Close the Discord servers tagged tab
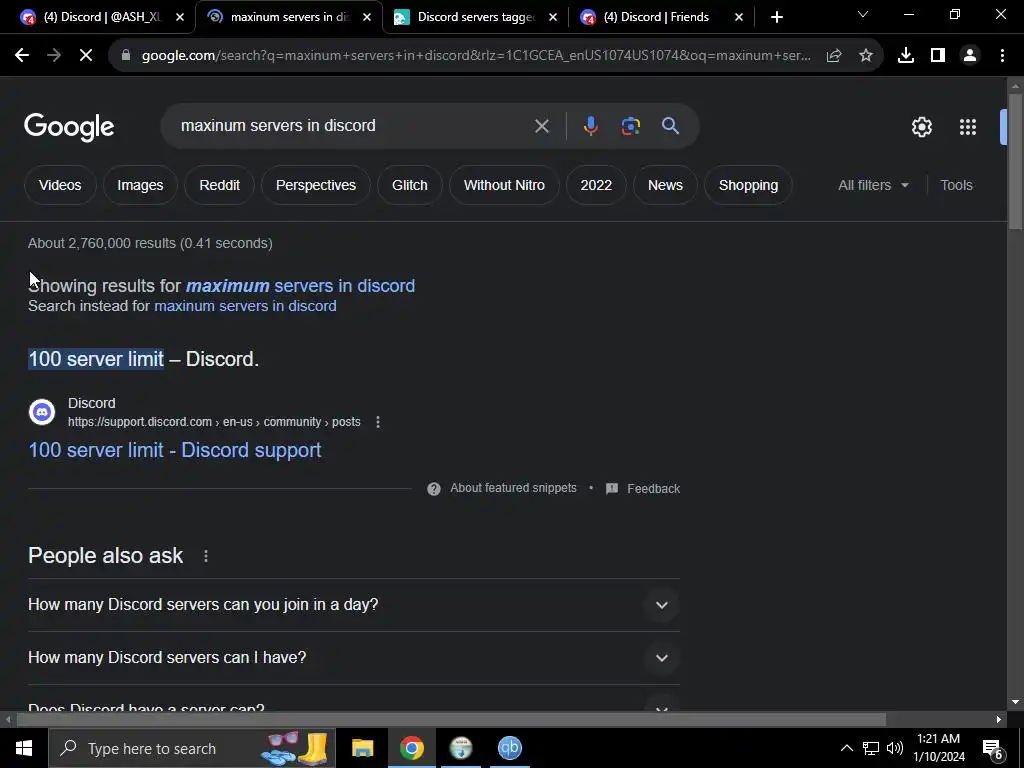 click(x=552, y=18)
